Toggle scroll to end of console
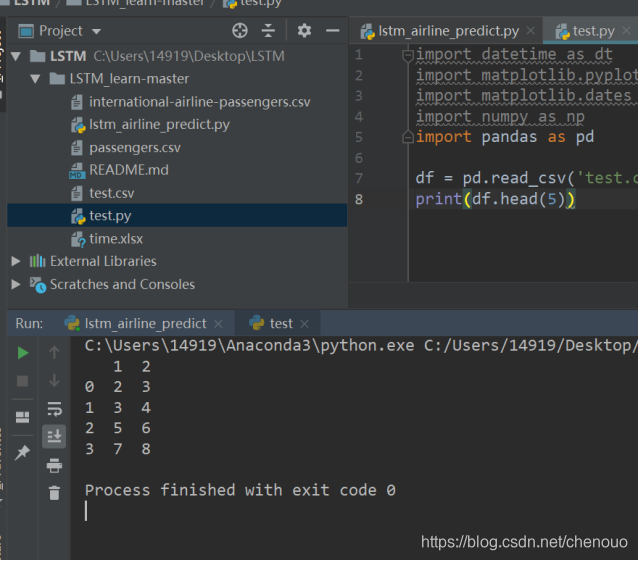The width and height of the screenshot is (638, 561). coord(54,437)
